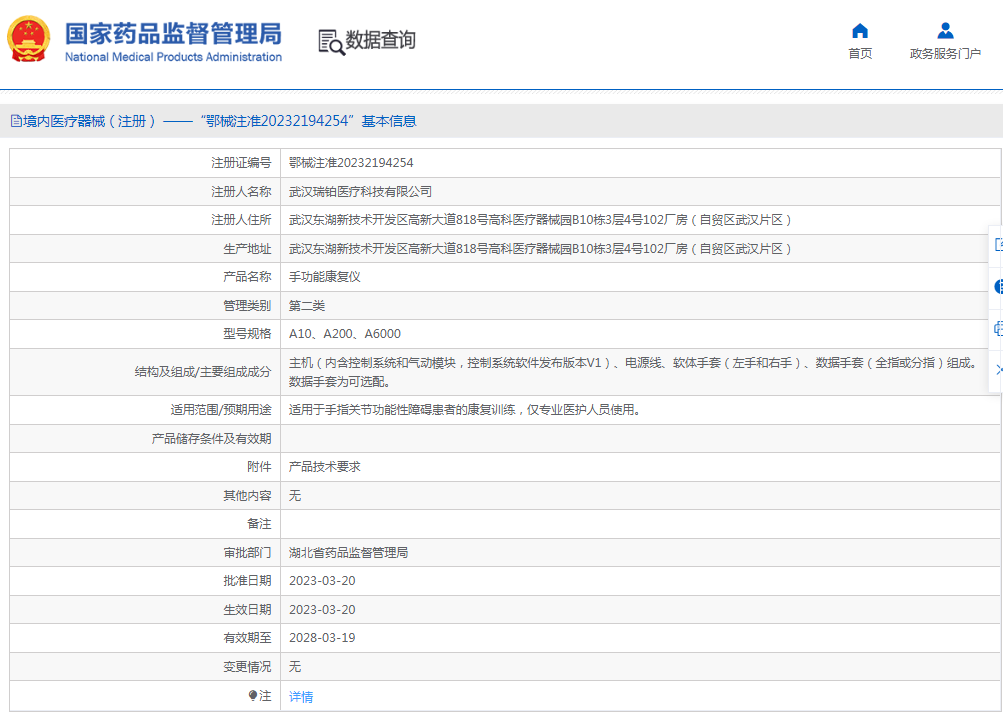
Task: Open 政务服务门户 label
Action: tap(945, 54)
